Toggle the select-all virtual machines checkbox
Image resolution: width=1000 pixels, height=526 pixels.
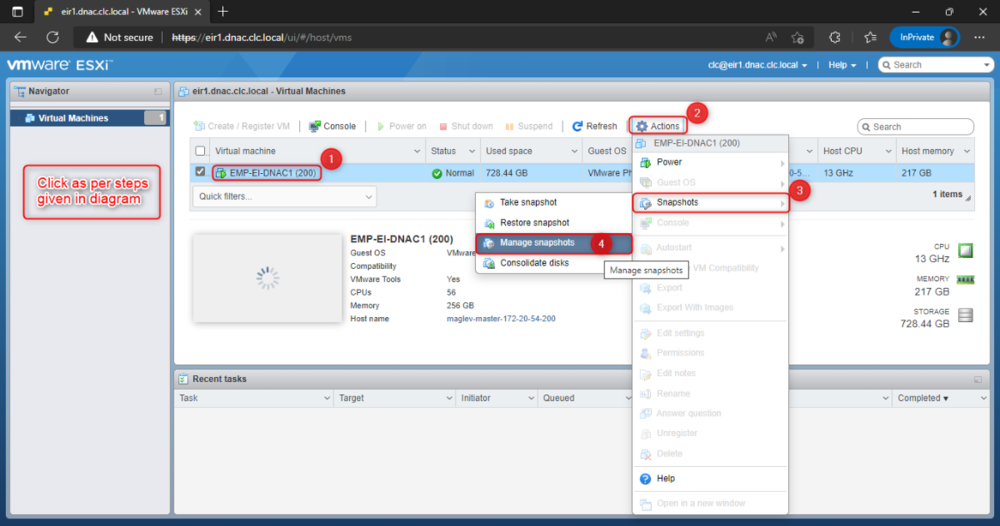[x=200, y=151]
